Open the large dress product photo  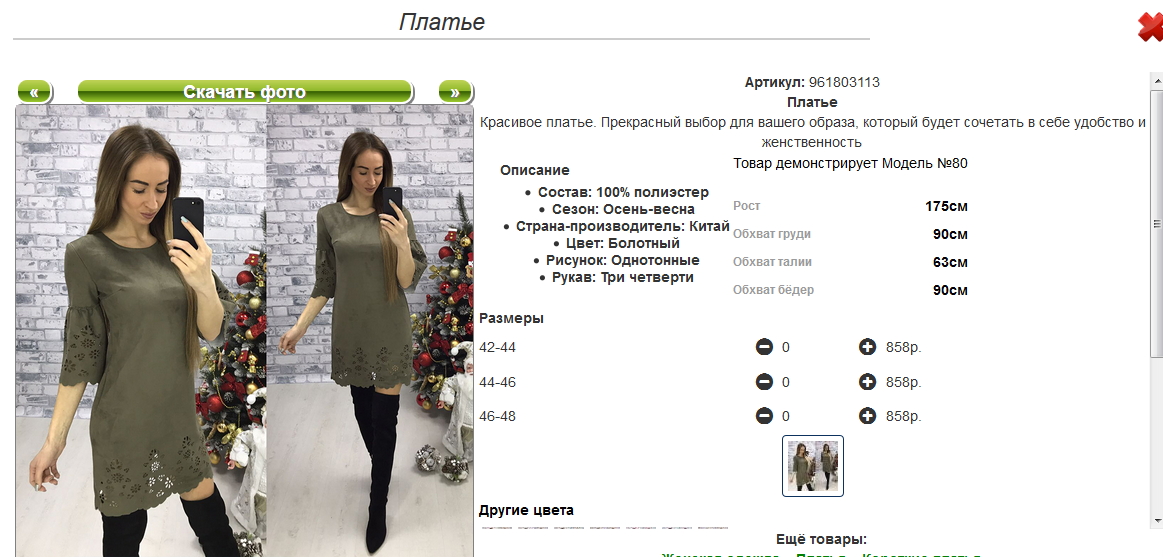(x=245, y=331)
